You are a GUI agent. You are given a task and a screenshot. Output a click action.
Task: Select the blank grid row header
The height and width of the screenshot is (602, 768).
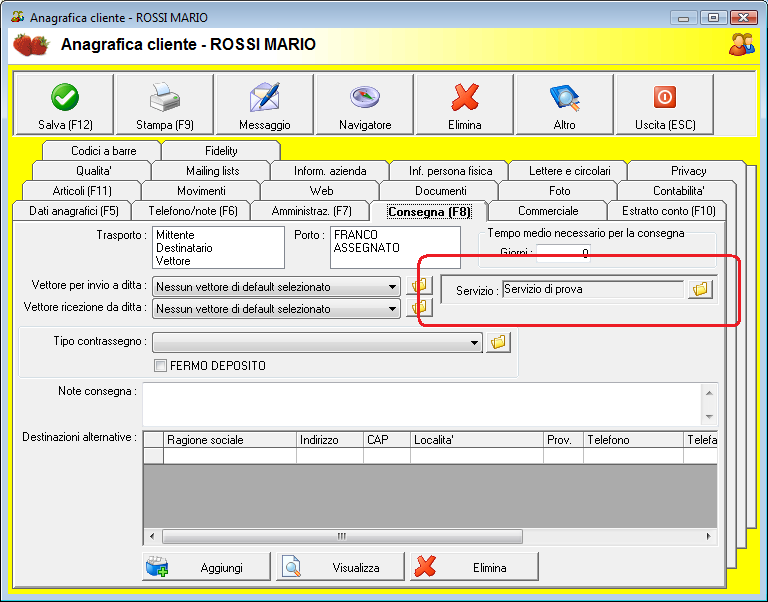click(153, 456)
